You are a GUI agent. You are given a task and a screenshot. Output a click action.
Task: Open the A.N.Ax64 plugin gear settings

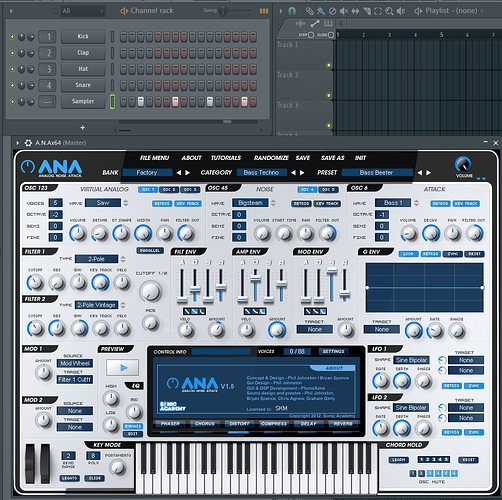tap(28, 143)
